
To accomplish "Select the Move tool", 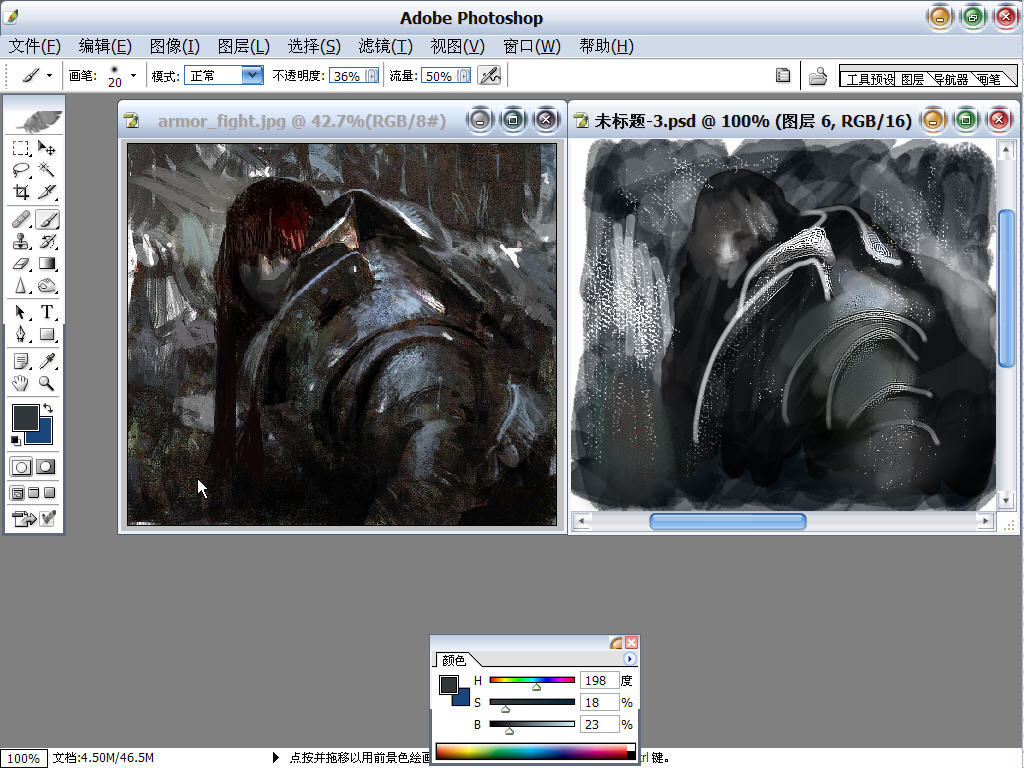I will pyautogui.click(x=46, y=148).
